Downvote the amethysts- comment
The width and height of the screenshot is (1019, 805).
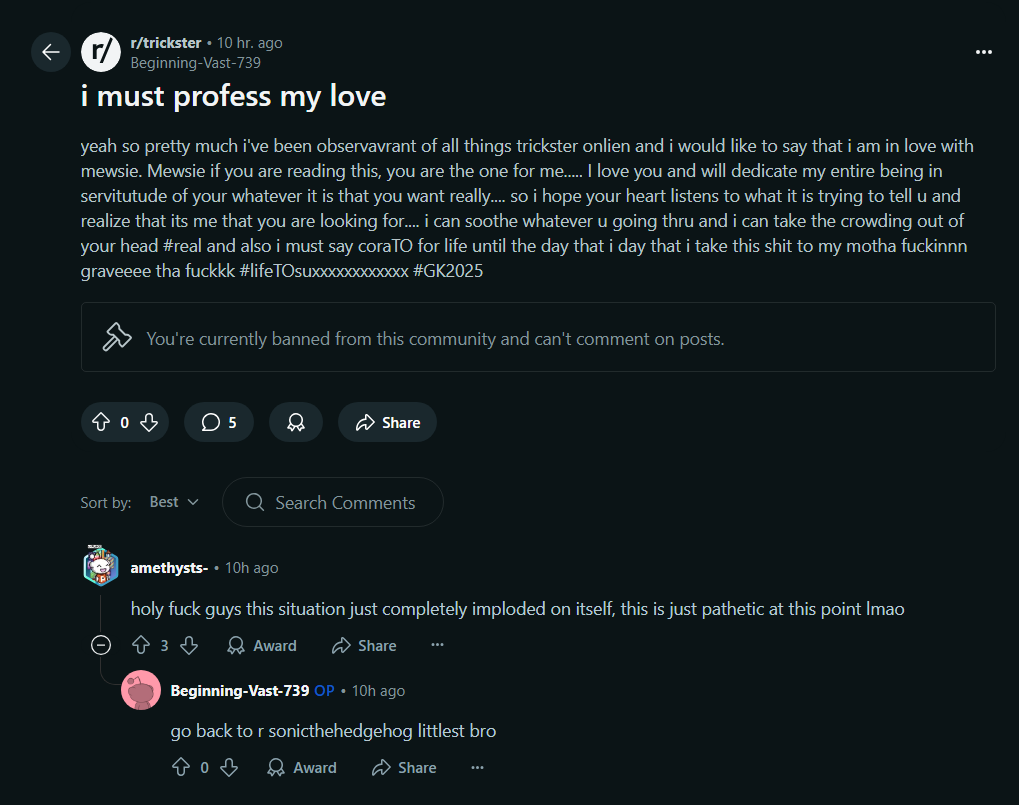click(189, 645)
